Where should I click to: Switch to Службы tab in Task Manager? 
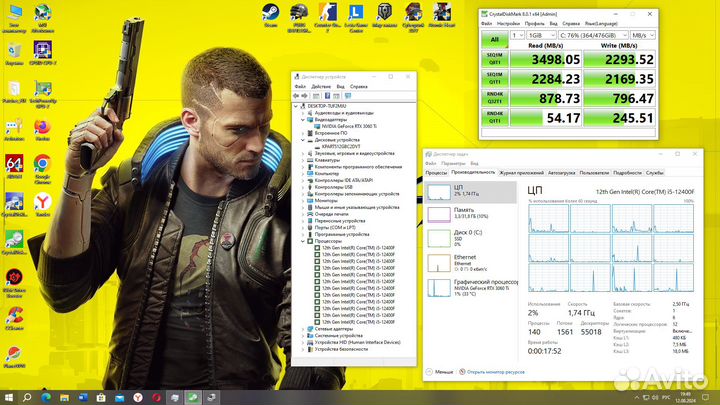coord(654,173)
